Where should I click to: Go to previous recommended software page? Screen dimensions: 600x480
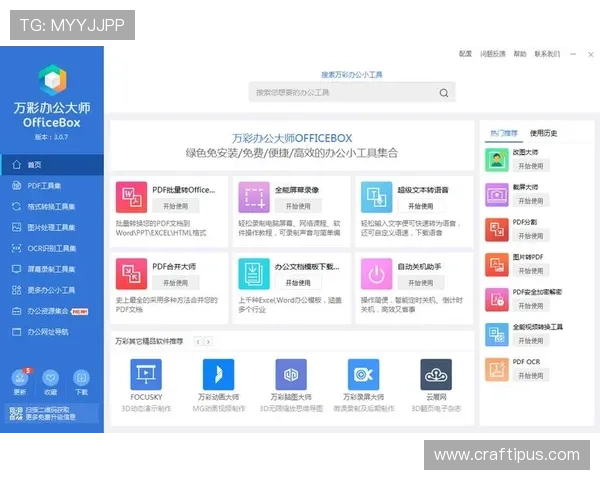point(198,341)
